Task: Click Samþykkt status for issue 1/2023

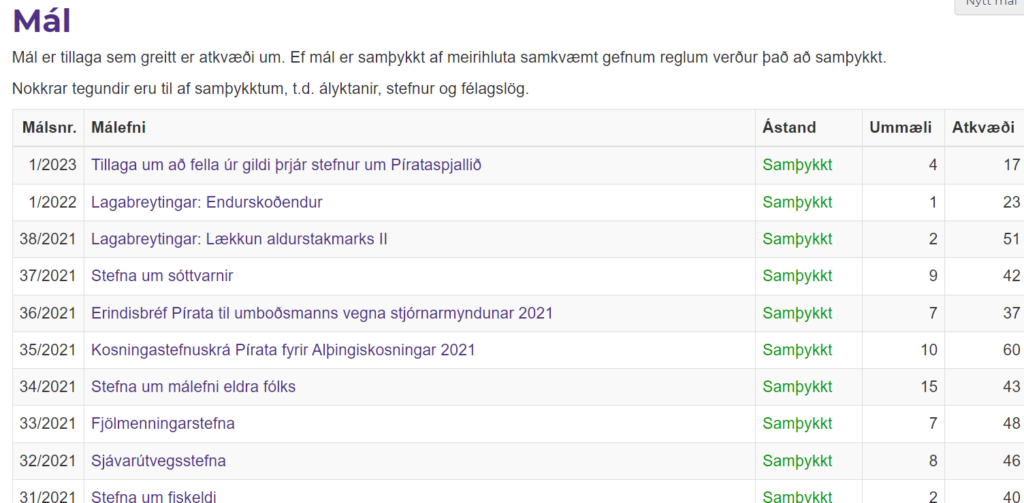Action: [797, 165]
